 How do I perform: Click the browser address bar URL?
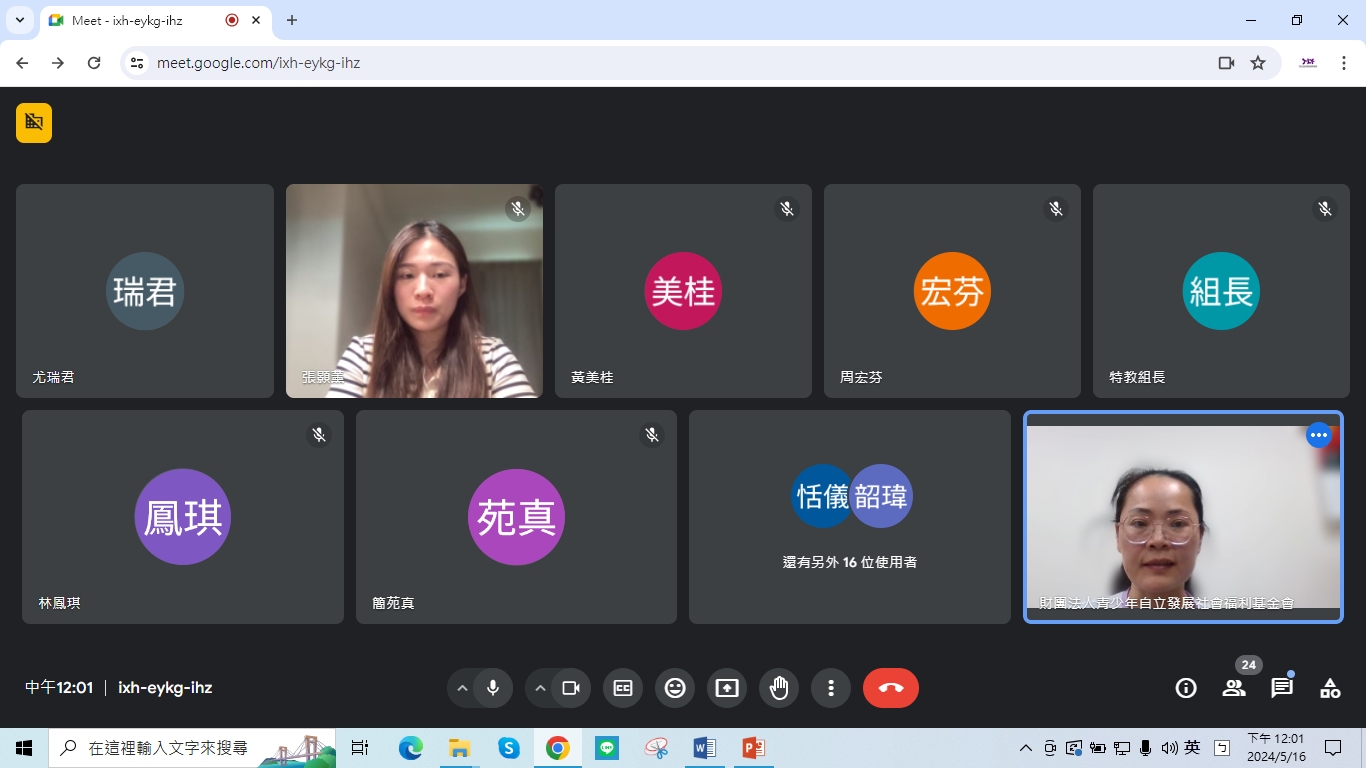(x=259, y=63)
